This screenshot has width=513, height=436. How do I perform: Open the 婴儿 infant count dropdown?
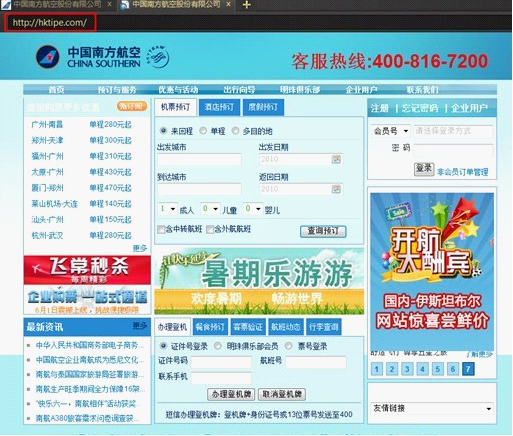(x=252, y=209)
